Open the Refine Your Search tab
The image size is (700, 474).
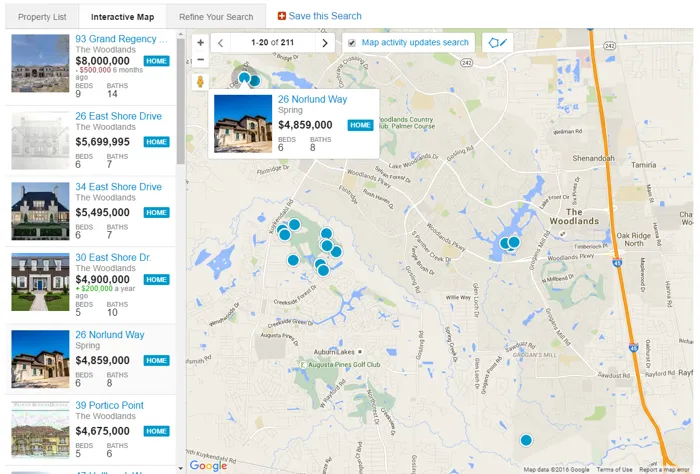pos(216,17)
